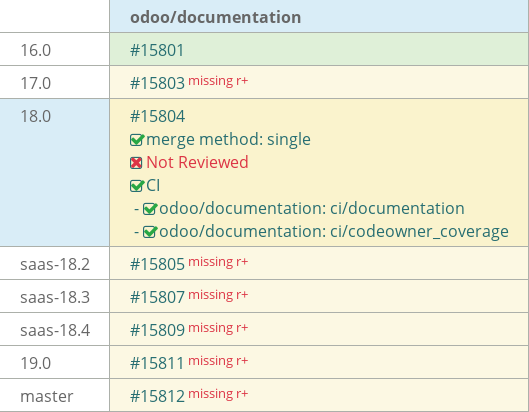Open pull request #15803
The height and width of the screenshot is (412, 529).
click(157, 83)
